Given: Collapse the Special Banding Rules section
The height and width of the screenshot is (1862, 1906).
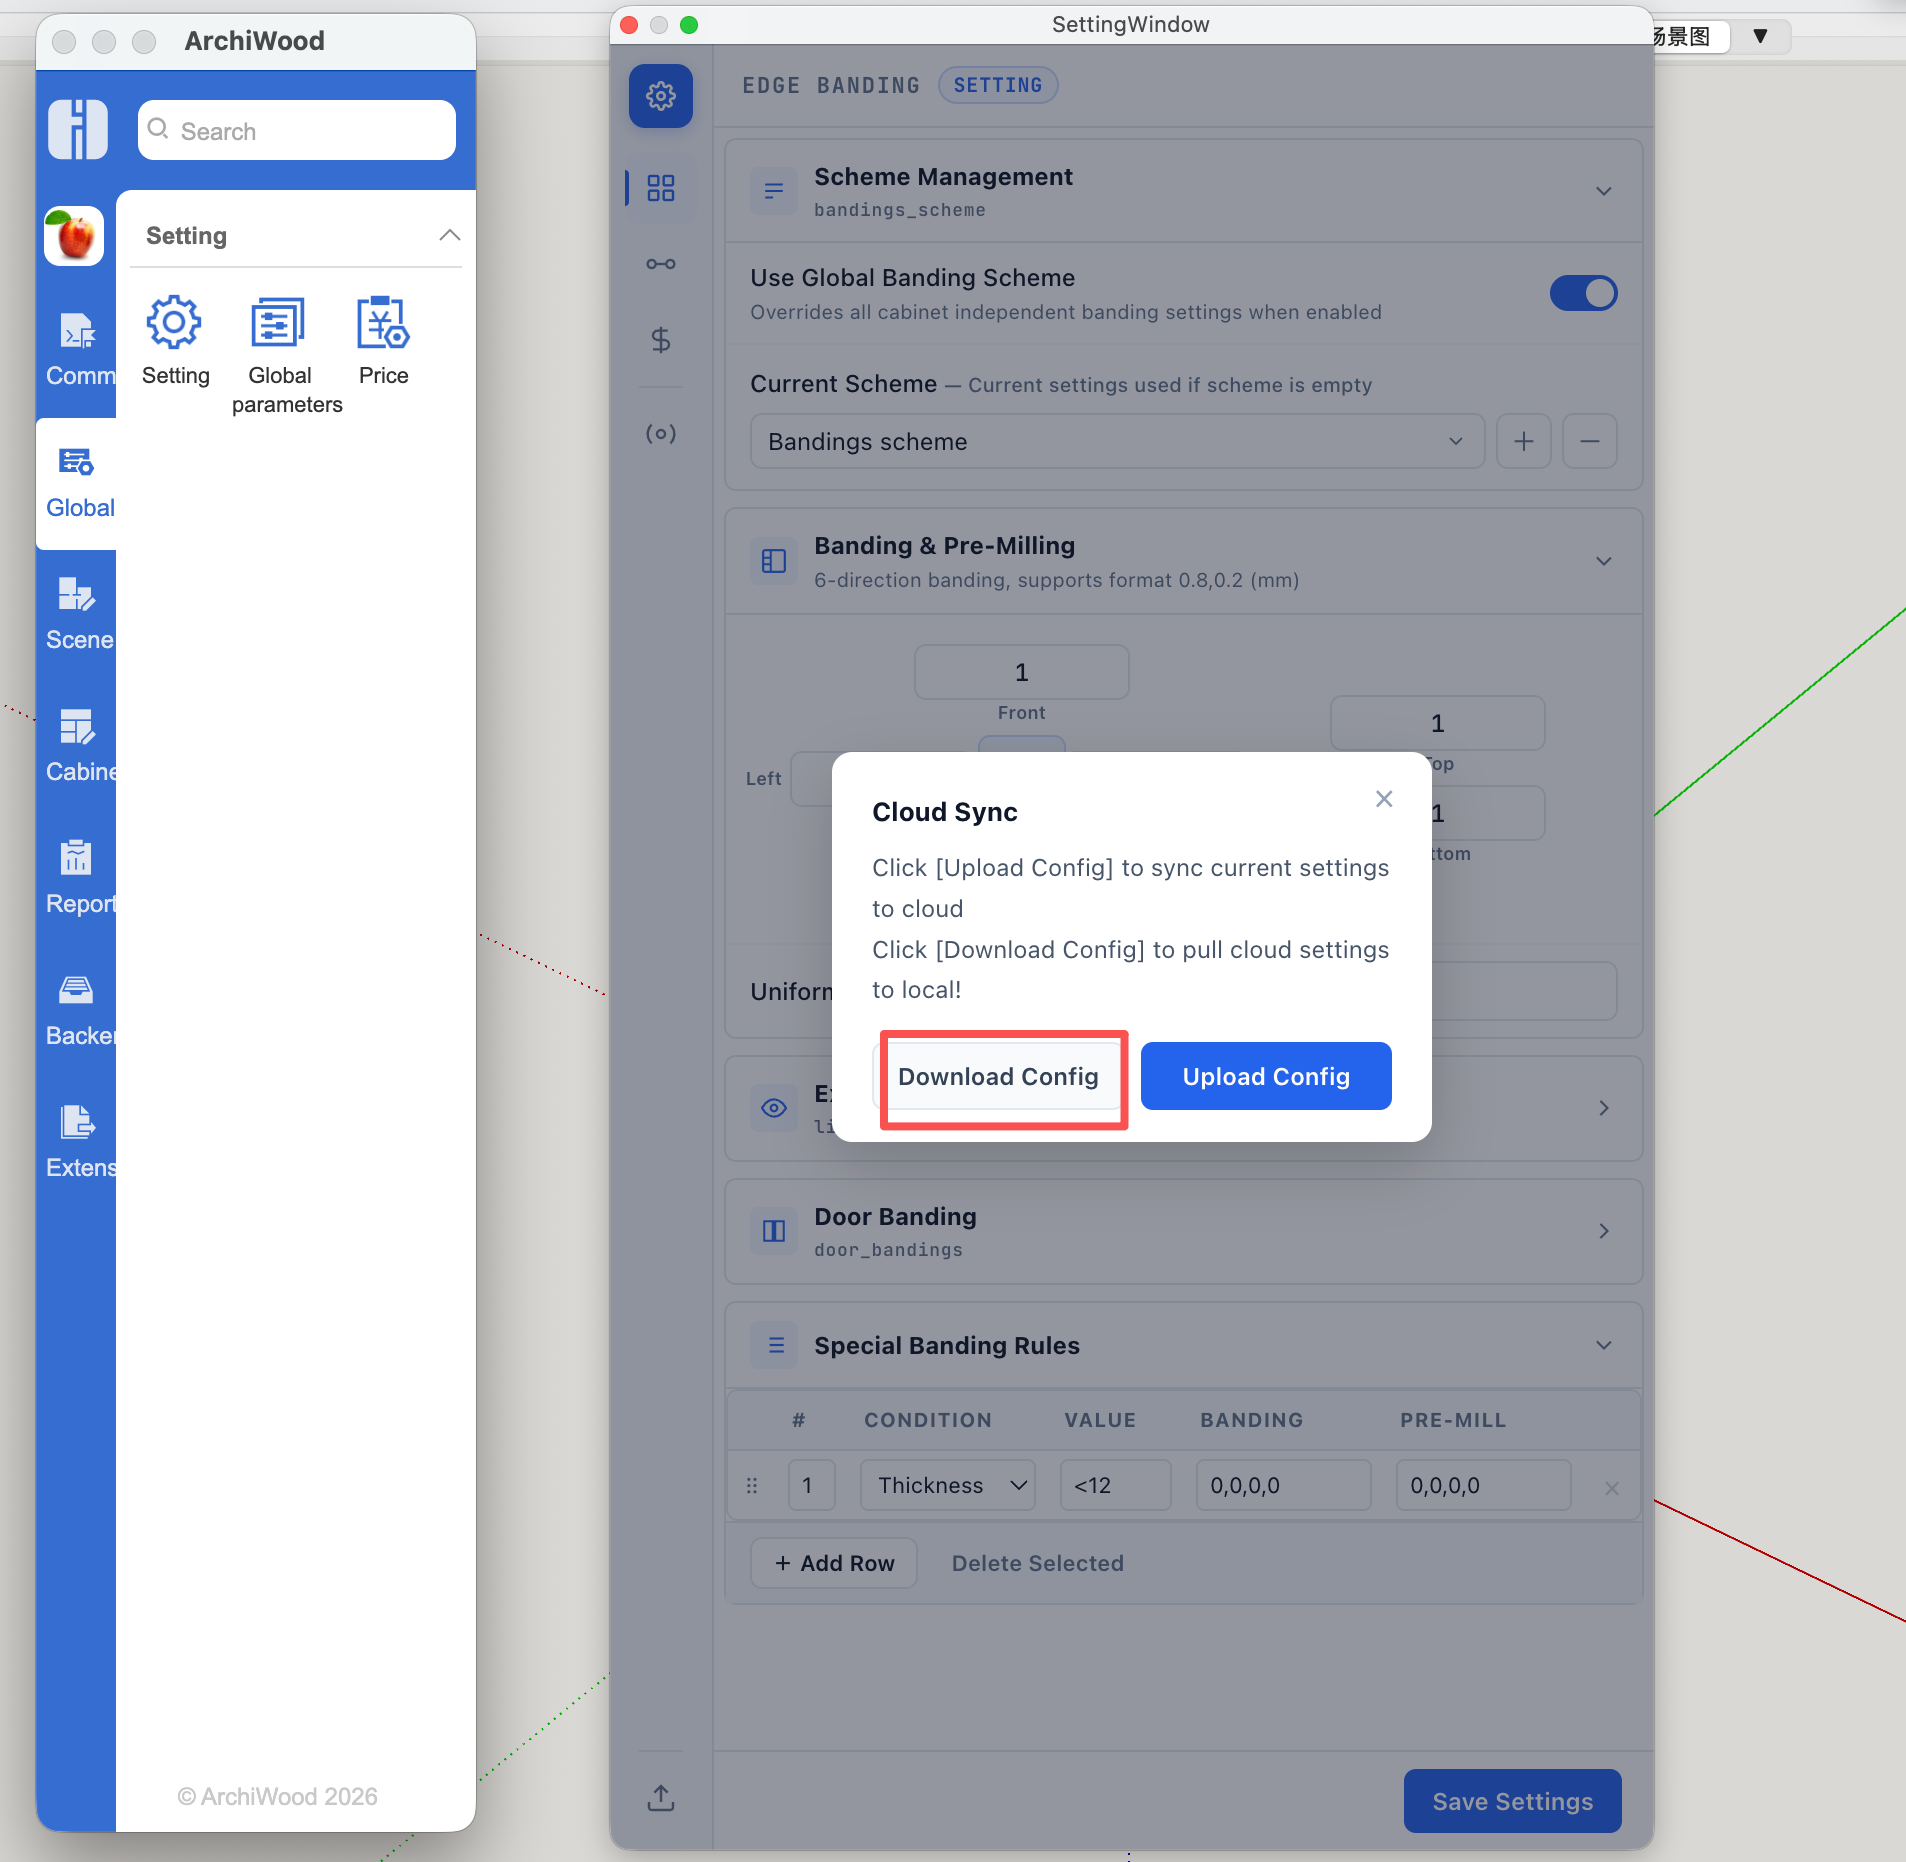Looking at the screenshot, I should pyautogui.click(x=1604, y=1345).
